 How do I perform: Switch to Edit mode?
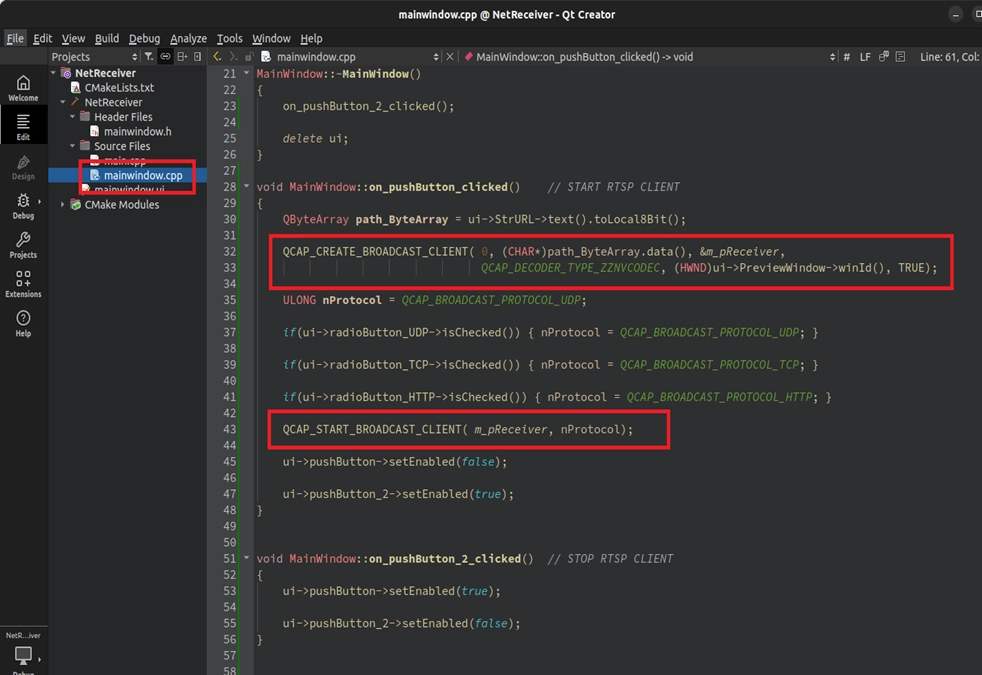pyautogui.click(x=23, y=126)
